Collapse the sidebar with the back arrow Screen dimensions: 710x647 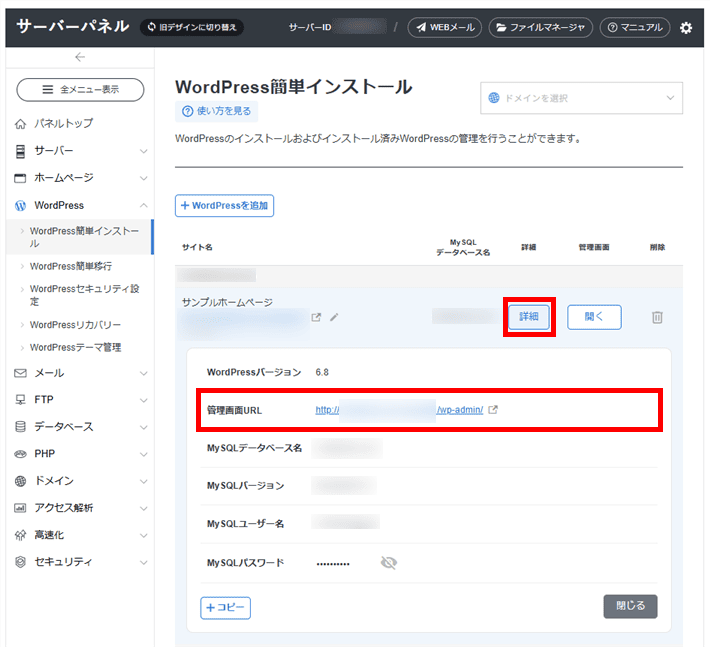[80, 57]
